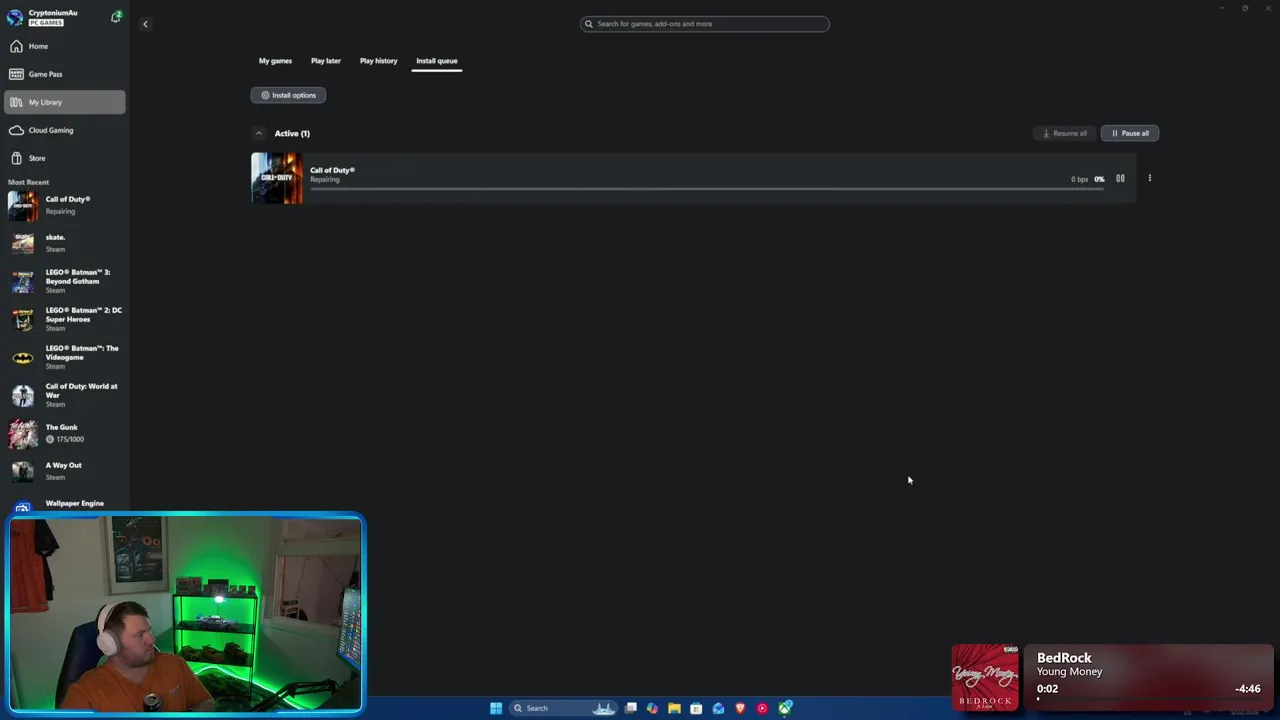The image size is (1280, 720).
Task: Pause the Call of Duty repair
Action: tap(1120, 179)
